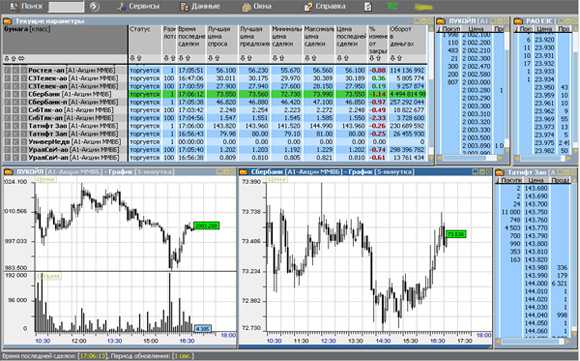Click first small square icon in Сбербанк row
Screen dimensions: 580x361
7,94
